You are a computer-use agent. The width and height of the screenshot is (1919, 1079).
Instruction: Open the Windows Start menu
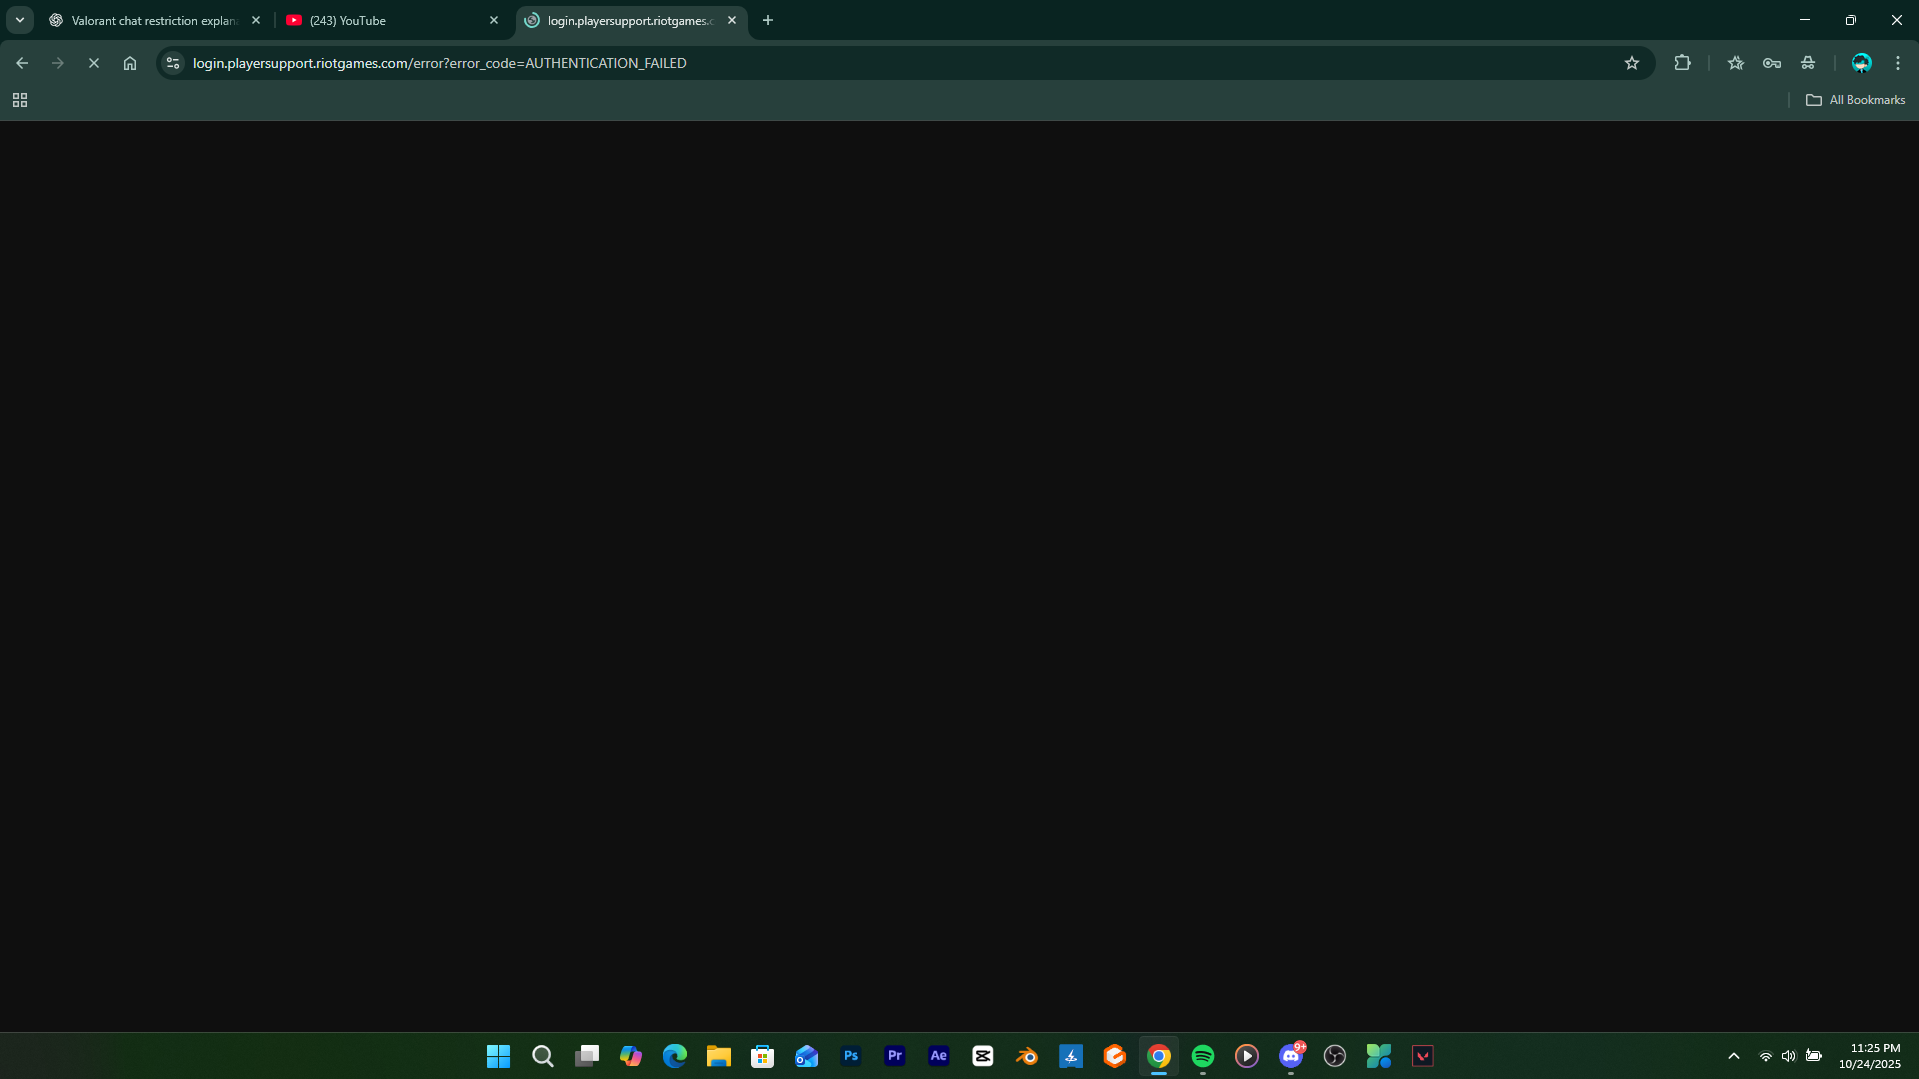[498, 1056]
